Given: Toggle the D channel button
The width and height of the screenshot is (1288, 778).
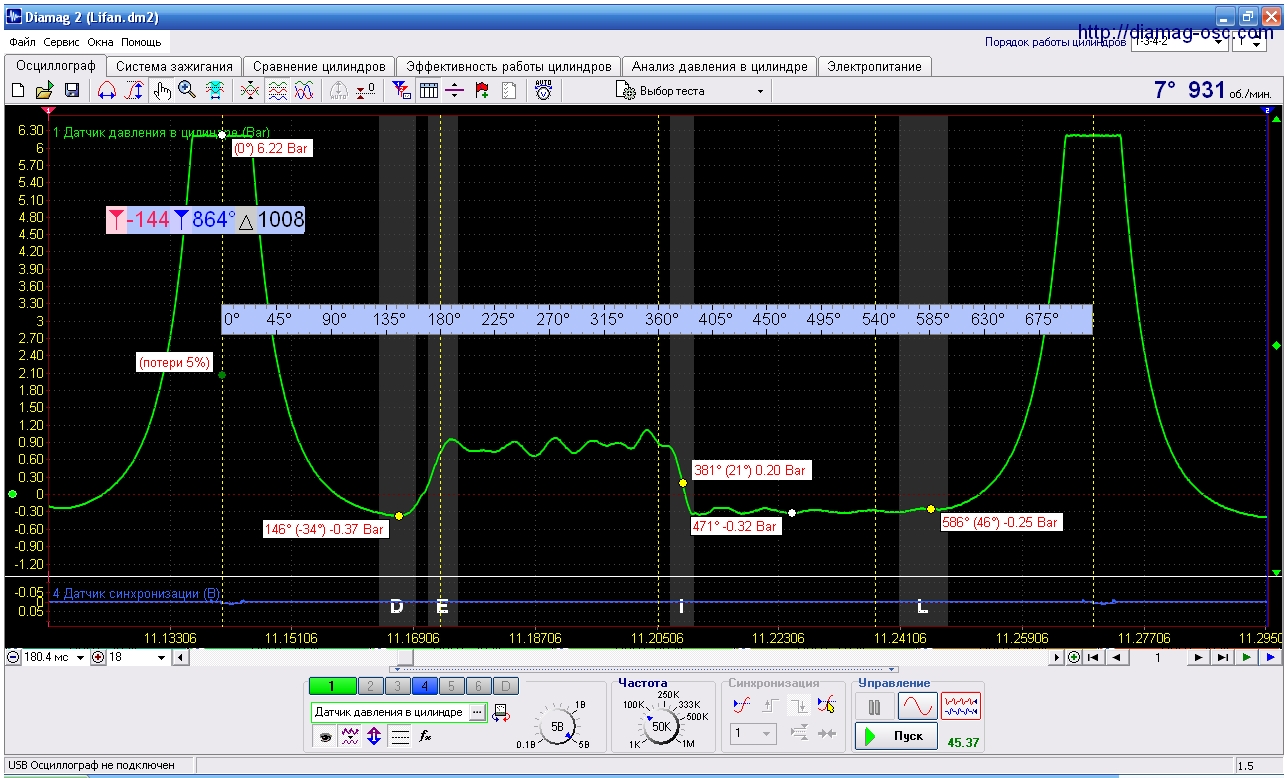Looking at the screenshot, I should coord(507,686).
